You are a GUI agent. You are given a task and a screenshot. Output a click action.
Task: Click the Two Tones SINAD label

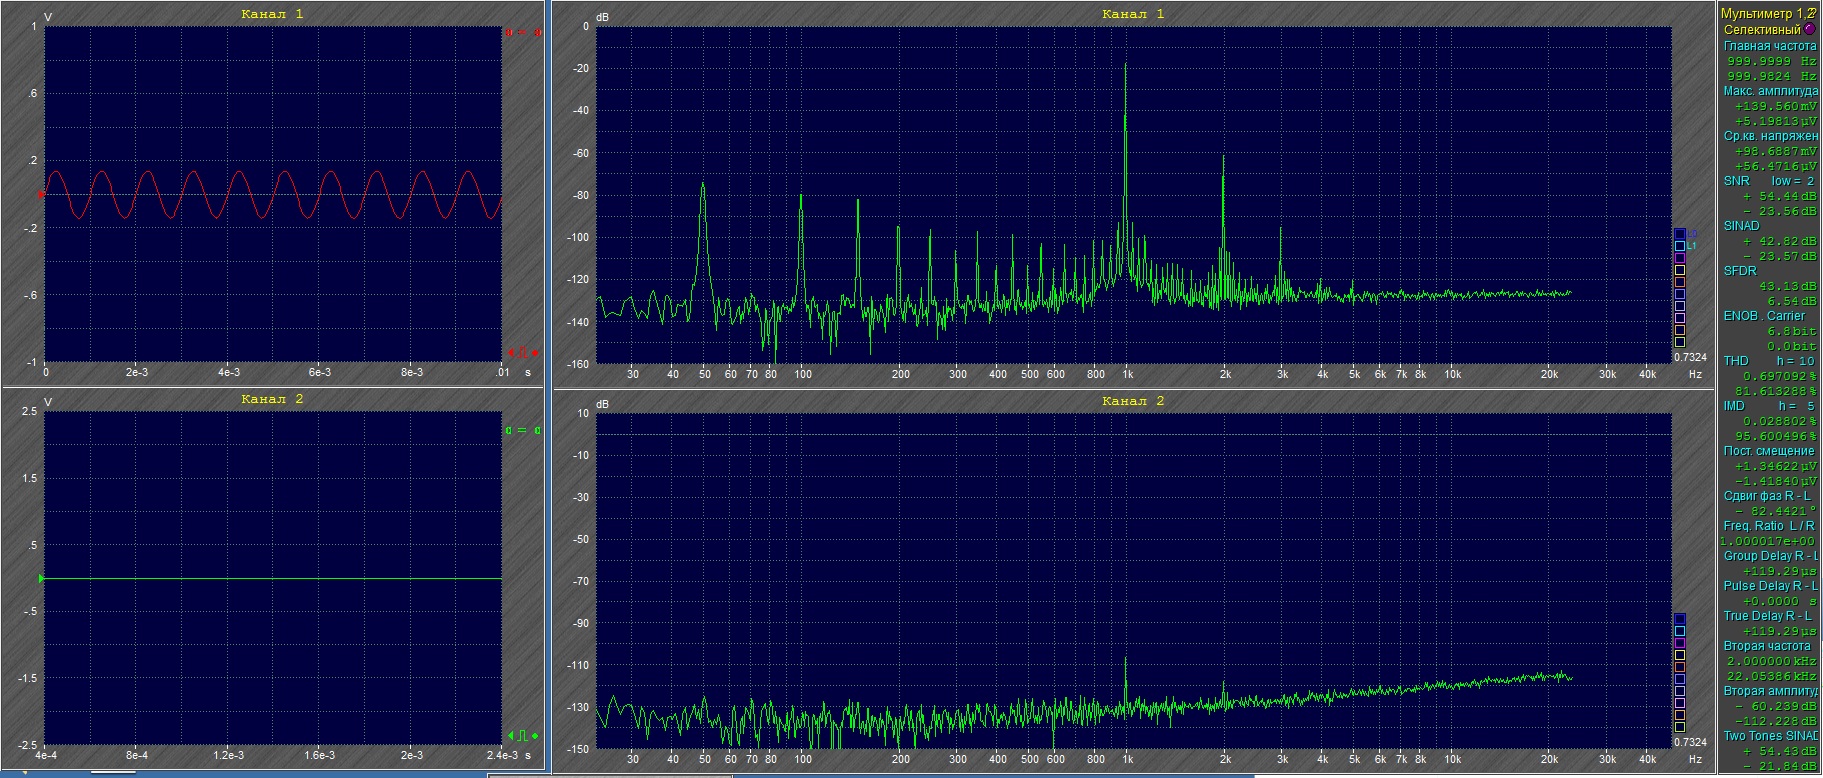1770,735
